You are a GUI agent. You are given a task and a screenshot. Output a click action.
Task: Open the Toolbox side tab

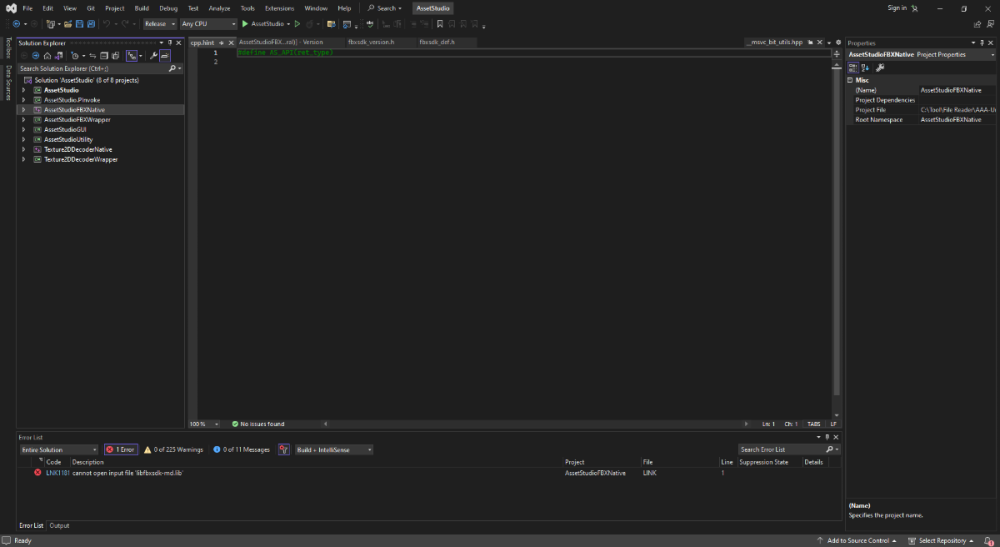pos(8,48)
